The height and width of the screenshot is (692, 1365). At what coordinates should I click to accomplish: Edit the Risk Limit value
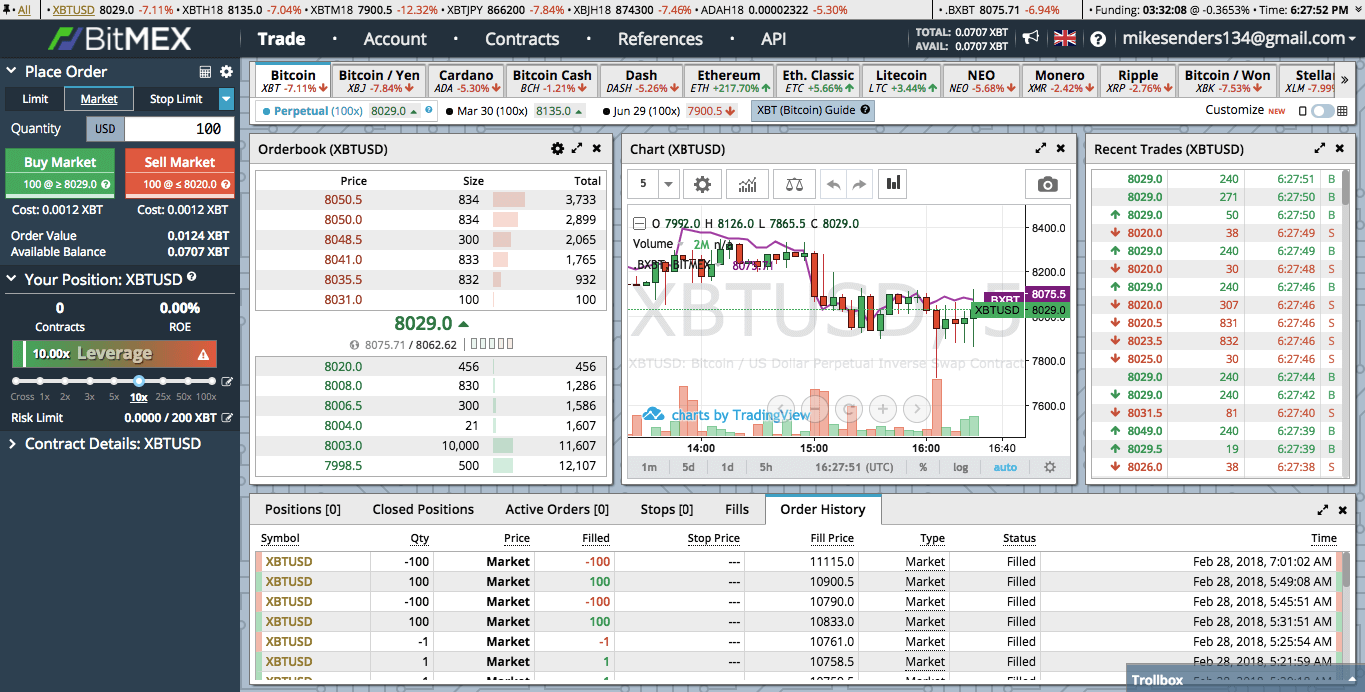(x=227, y=418)
